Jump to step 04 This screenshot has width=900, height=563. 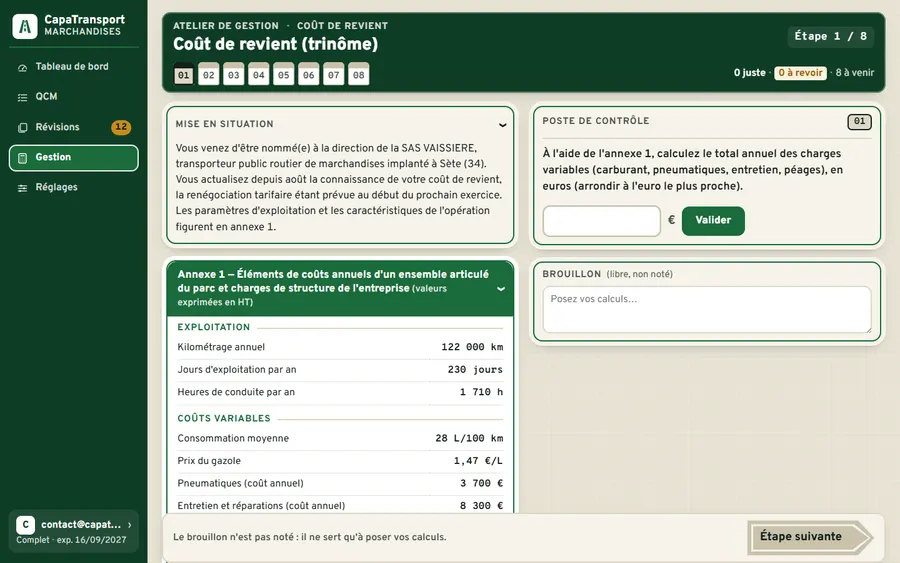point(259,74)
